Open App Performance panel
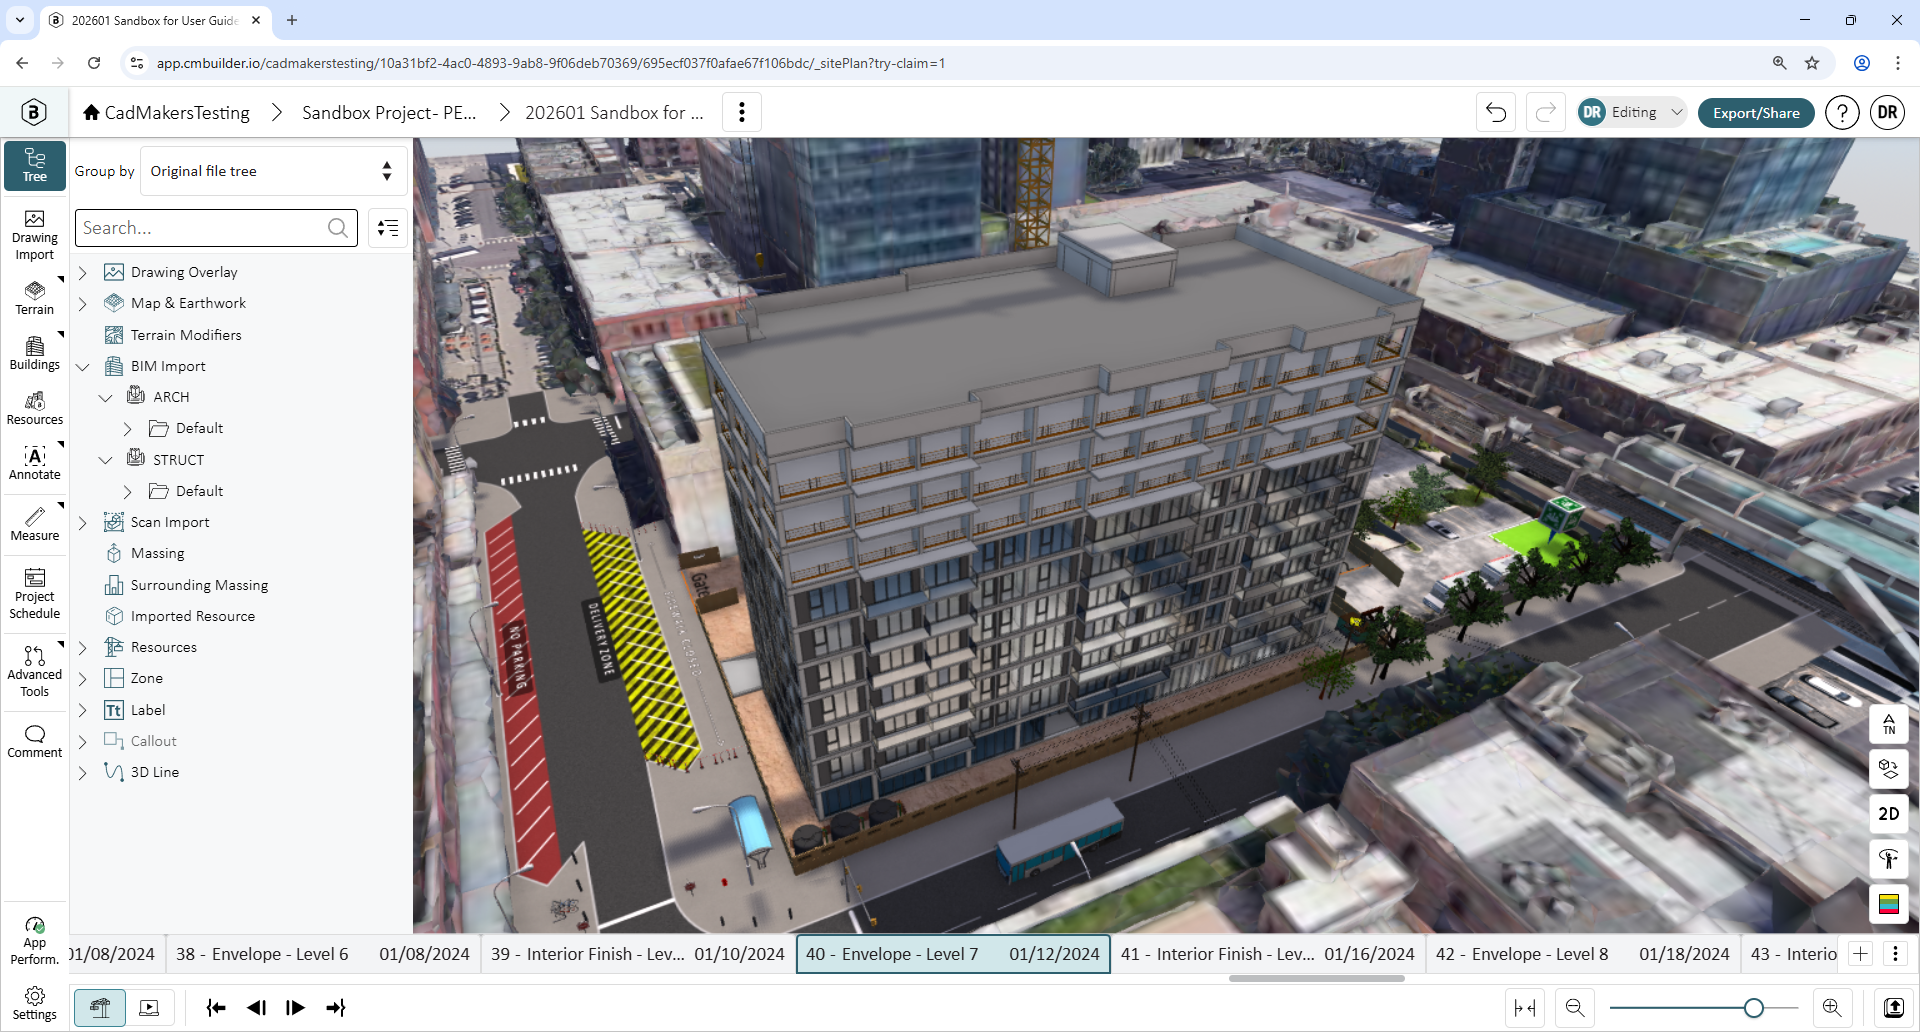The height and width of the screenshot is (1032, 1920). (35, 941)
